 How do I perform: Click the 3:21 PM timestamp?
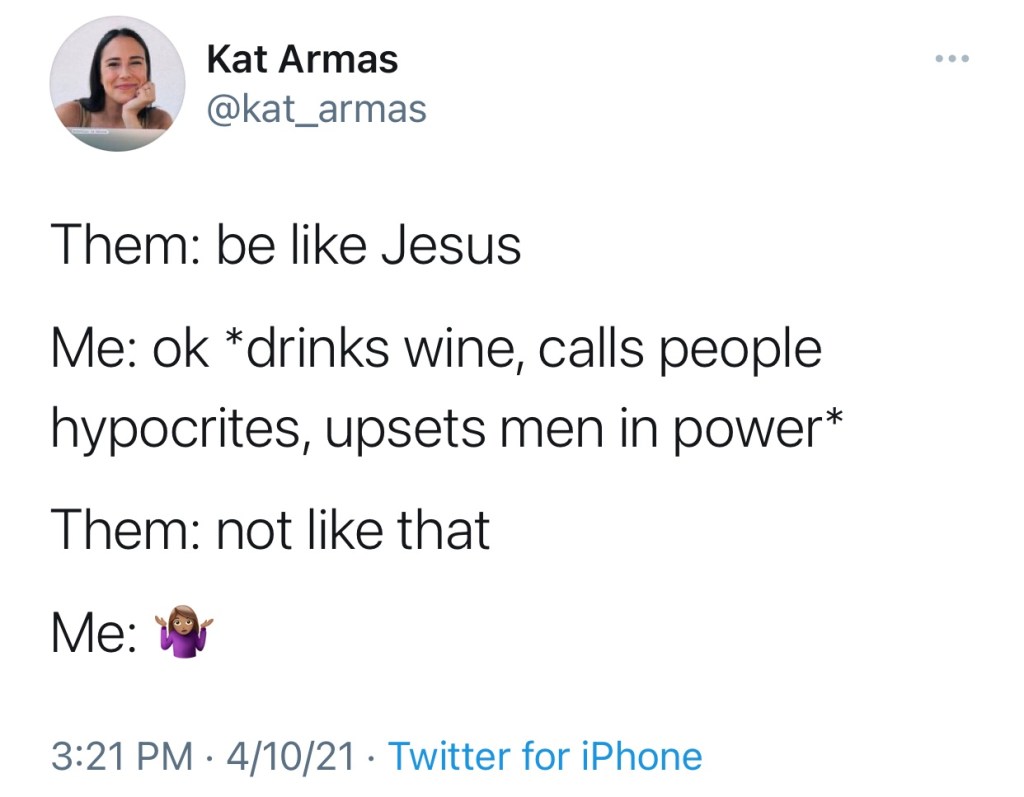121,756
